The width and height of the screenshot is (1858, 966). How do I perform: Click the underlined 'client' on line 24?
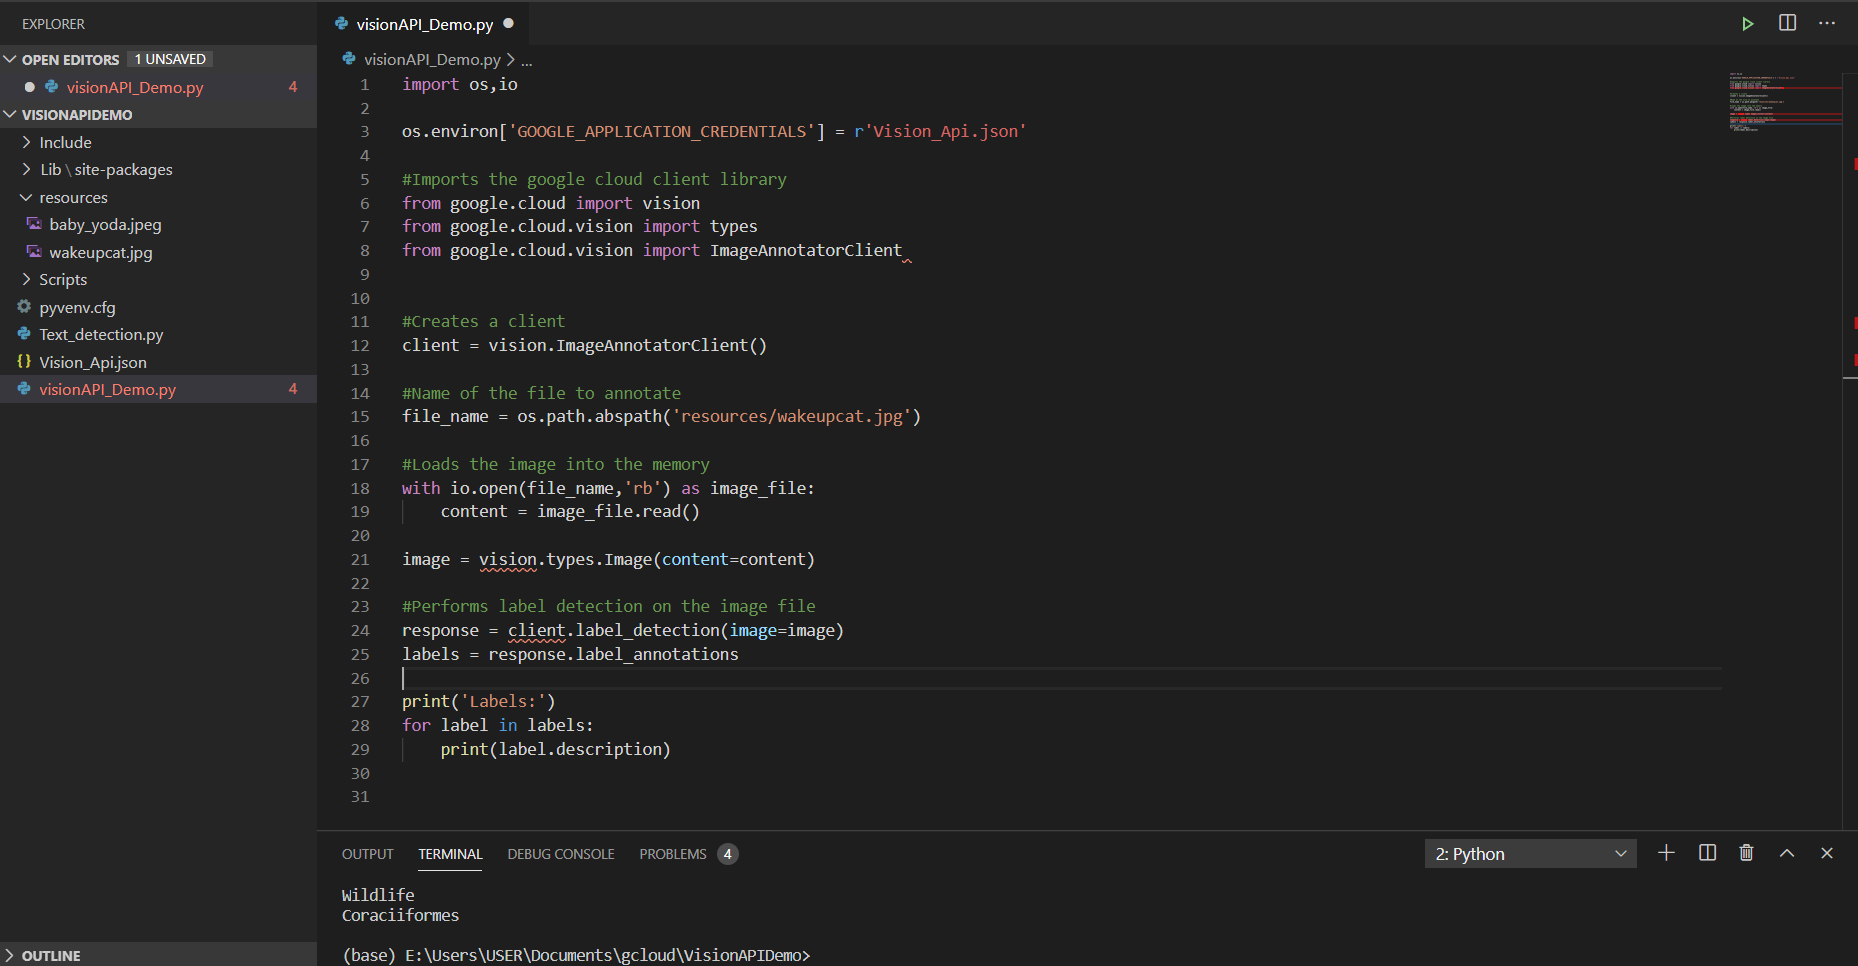537,630
